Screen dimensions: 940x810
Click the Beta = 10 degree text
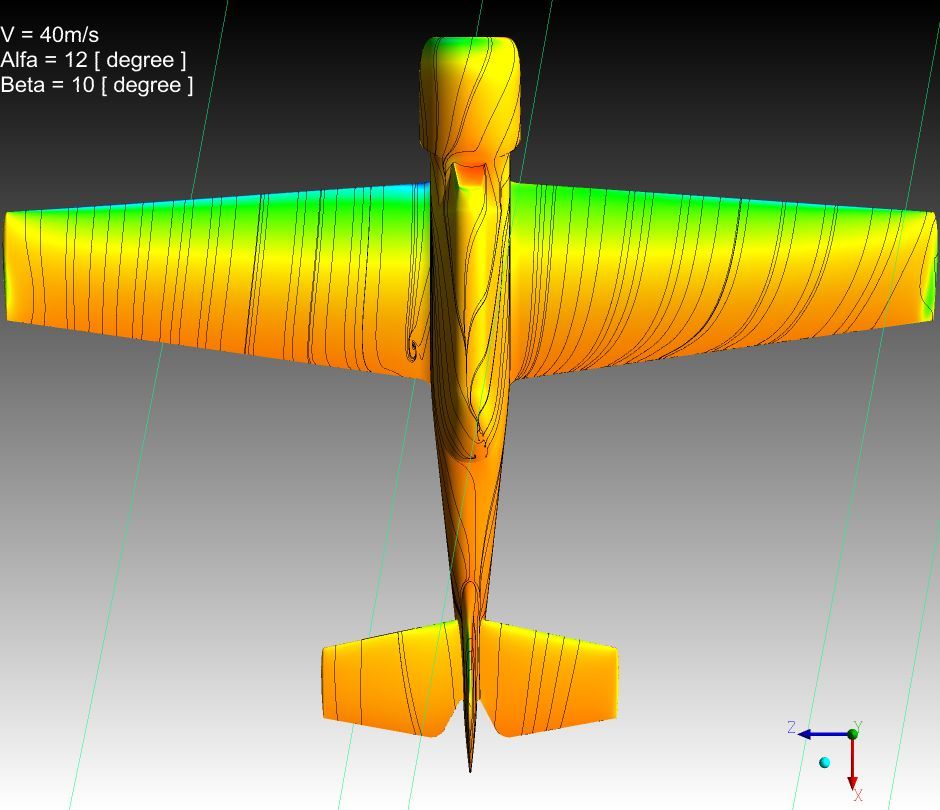[97, 85]
